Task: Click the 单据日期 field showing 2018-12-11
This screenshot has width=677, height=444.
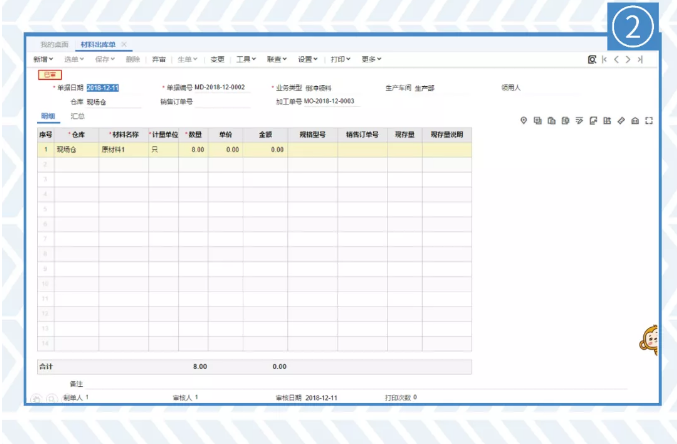Action: coord(103,88)
